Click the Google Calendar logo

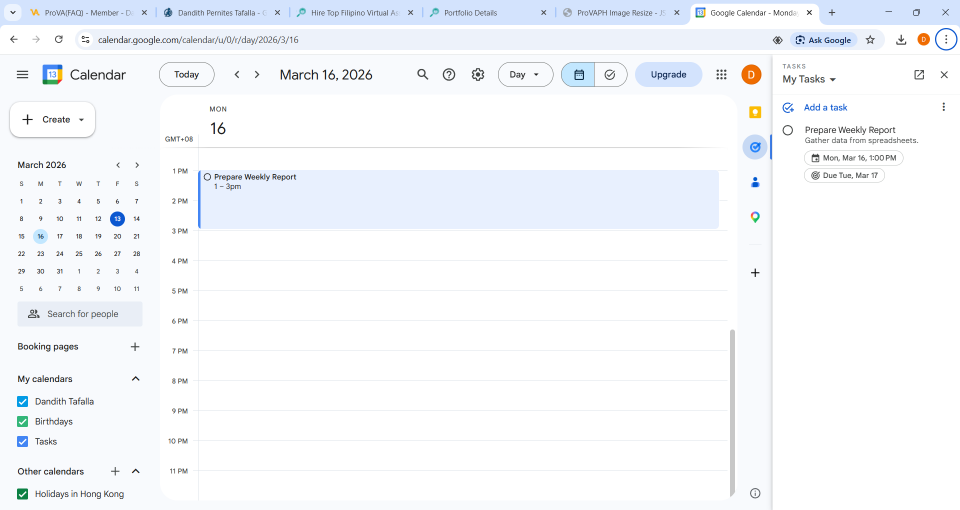click(x=53, y=75)
